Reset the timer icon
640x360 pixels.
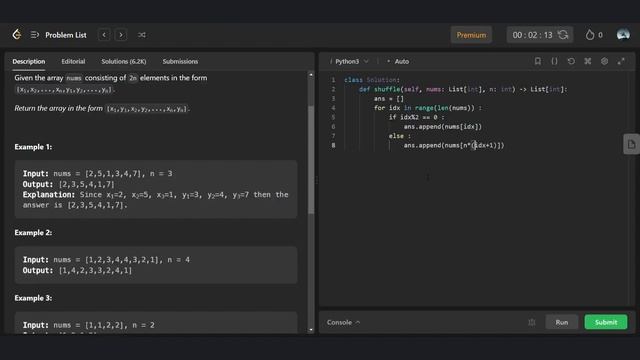(563, 35)
